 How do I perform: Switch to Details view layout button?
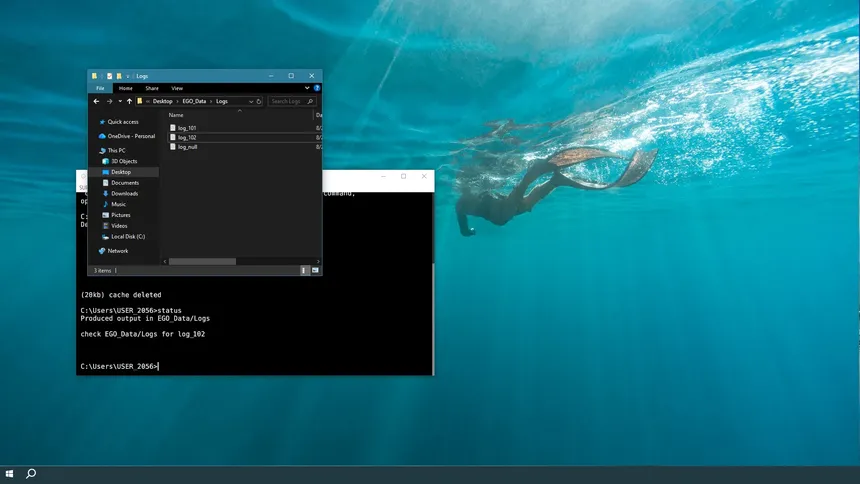pos(304,271)
